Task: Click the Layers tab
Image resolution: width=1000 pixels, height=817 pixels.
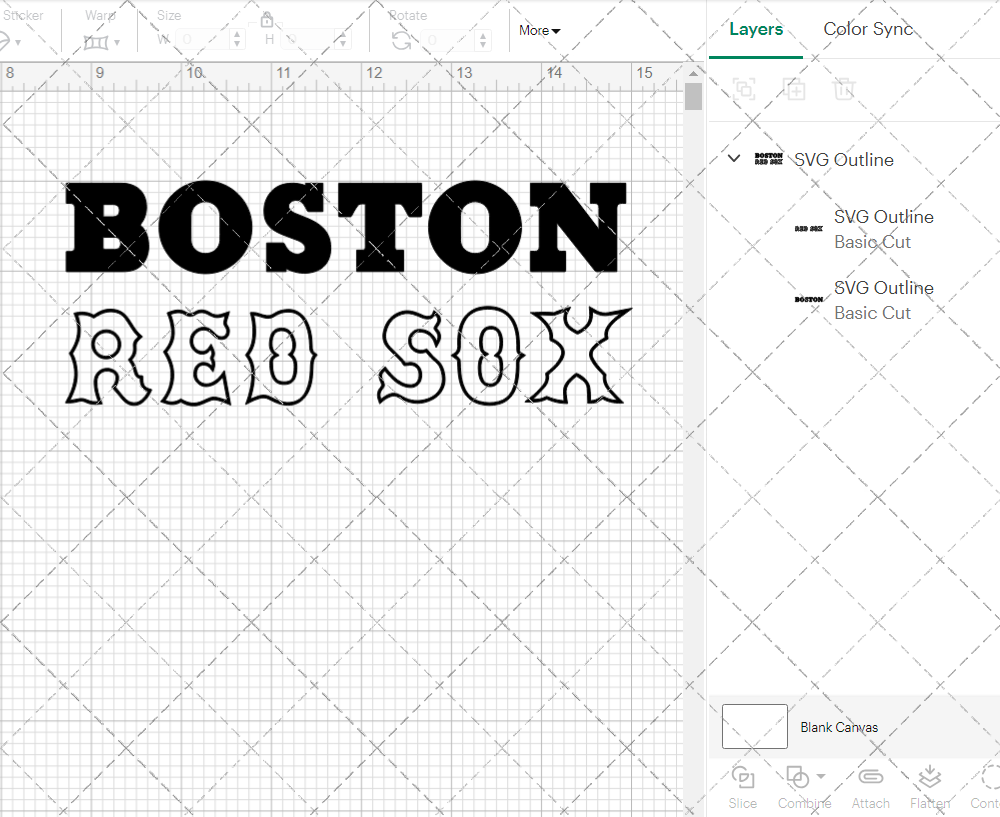Action: pos(756,29)
